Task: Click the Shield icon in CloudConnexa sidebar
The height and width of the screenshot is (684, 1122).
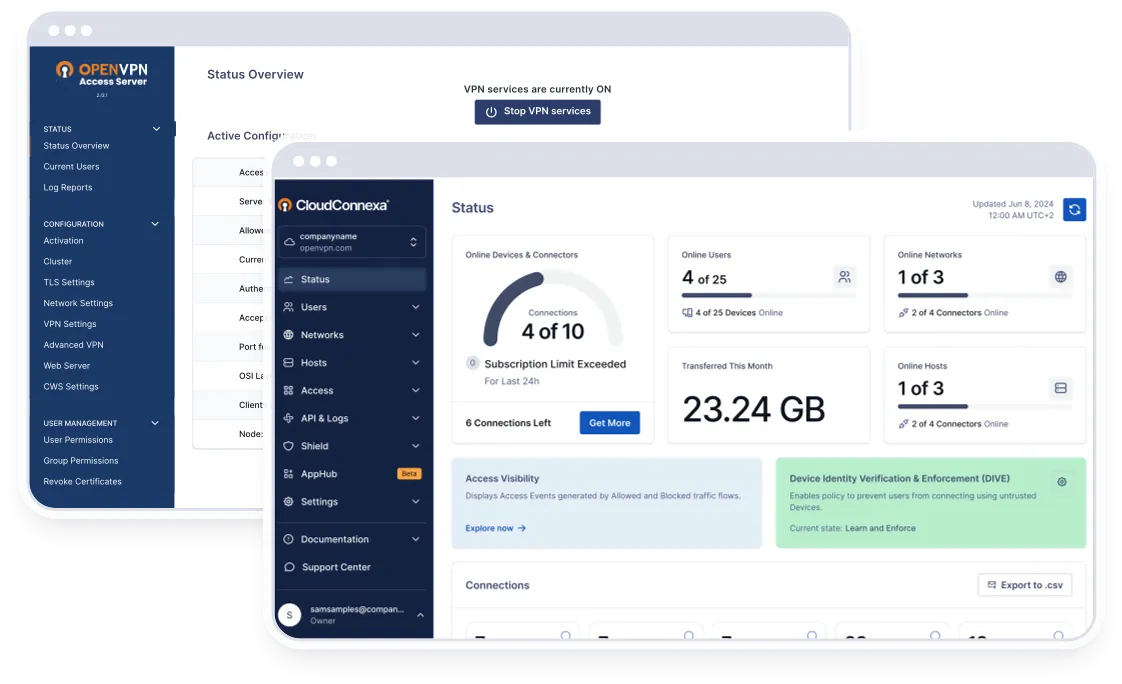Action: tap(288, 446)
